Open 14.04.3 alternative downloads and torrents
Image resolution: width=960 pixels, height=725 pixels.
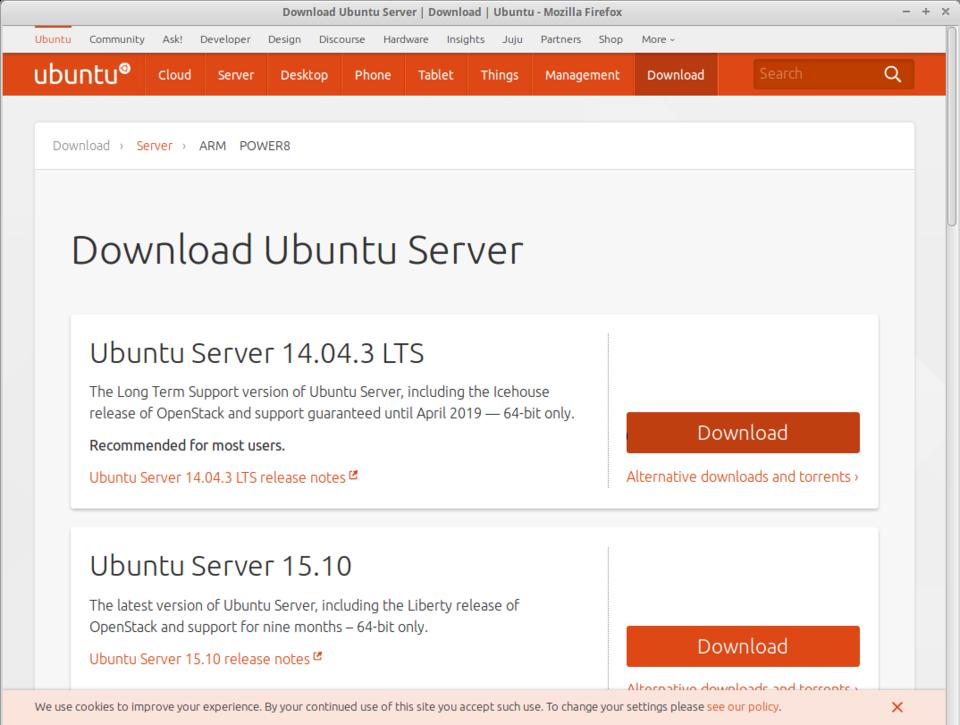coord(742,477)
